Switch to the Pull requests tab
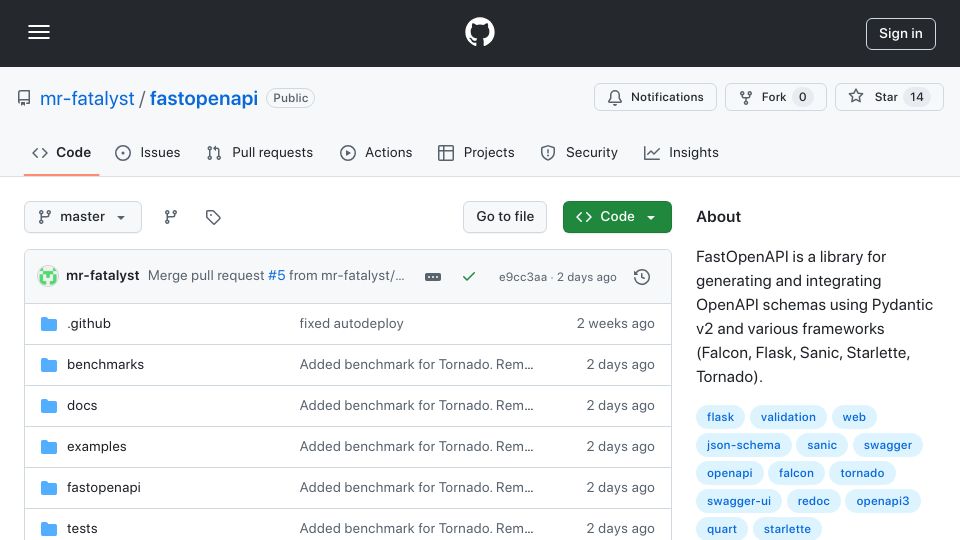The height and width of the screenshot is (540, 960). point(260,152)
